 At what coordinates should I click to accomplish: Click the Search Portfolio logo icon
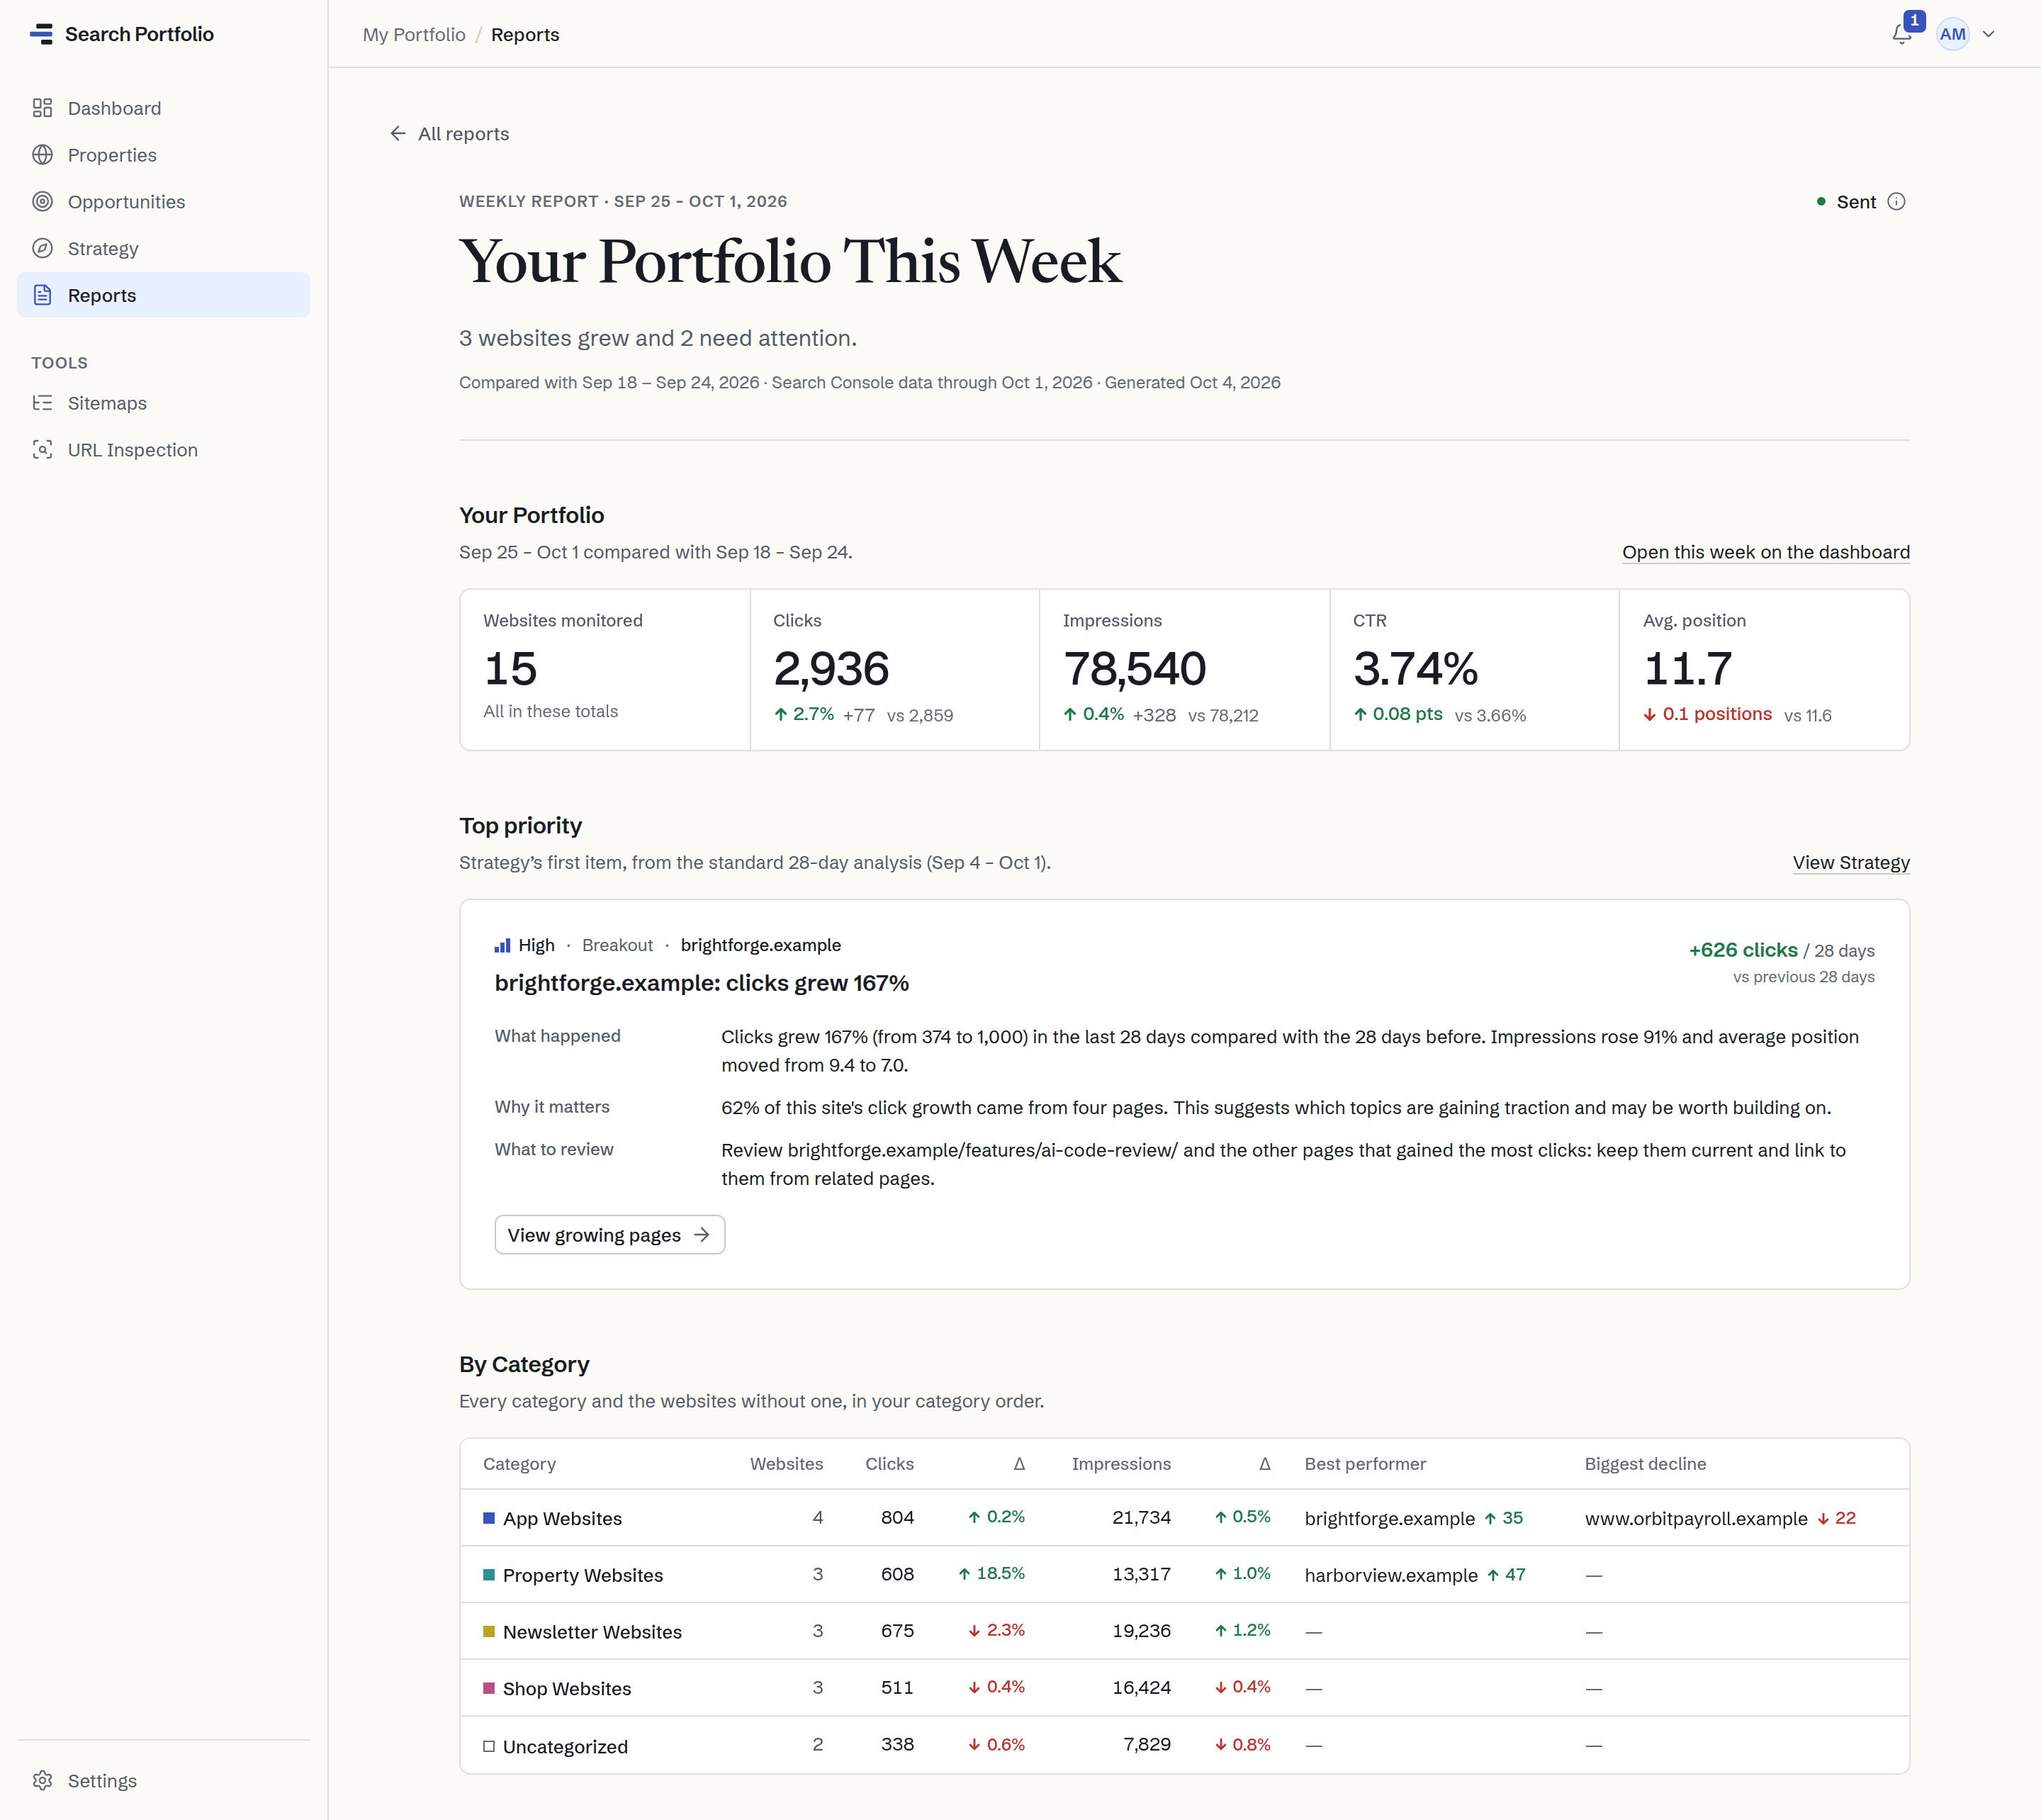coord(41,34)
